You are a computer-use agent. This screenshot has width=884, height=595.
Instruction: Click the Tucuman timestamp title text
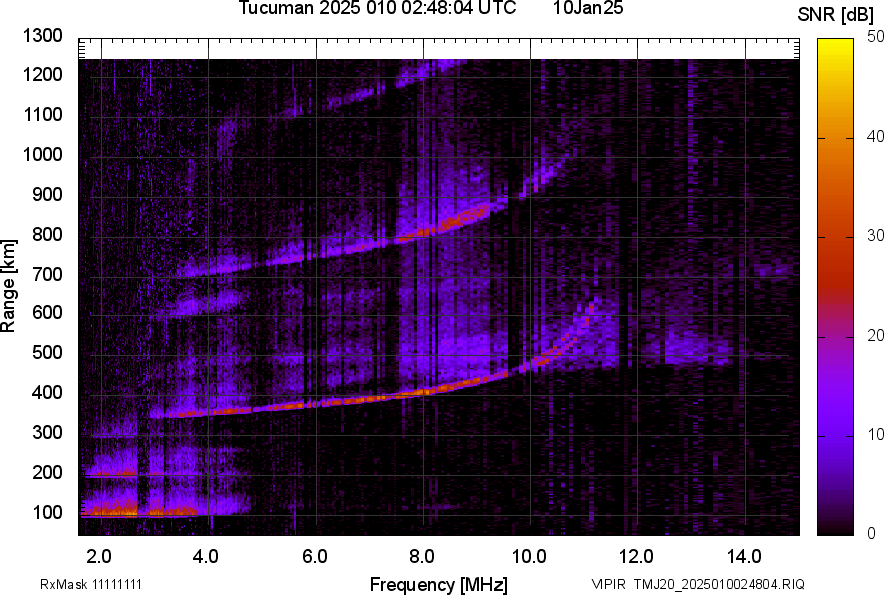tap(377, 9)
